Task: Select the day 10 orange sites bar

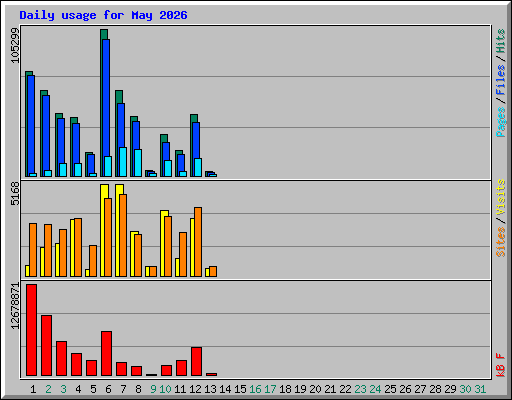Action: [168, 246]
